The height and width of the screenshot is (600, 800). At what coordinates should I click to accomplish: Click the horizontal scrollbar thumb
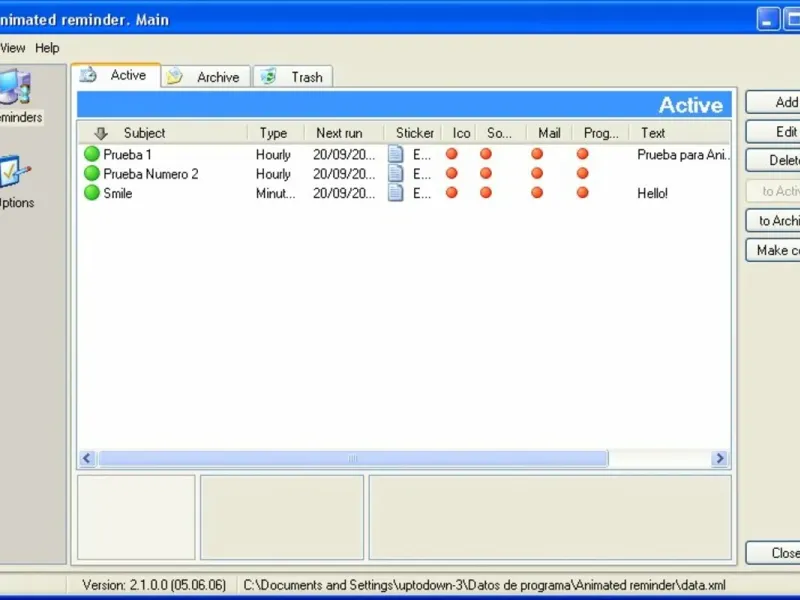click(x=352, y=459)
